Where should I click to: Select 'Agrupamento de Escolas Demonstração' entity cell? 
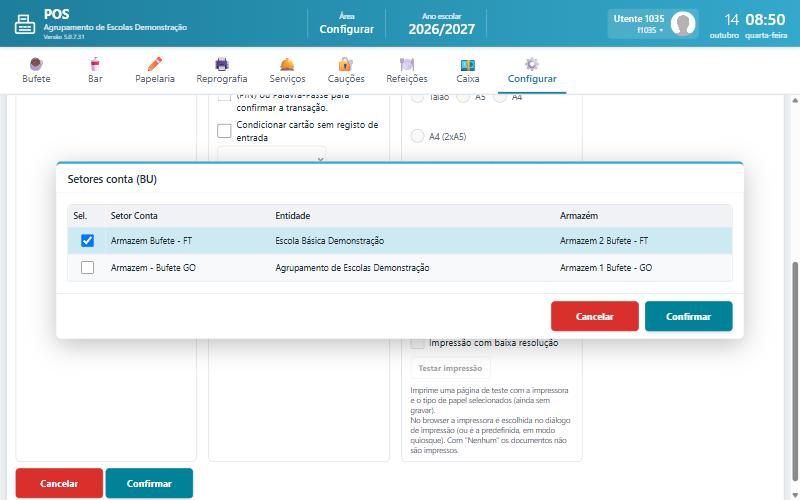(x=352, y=267)
